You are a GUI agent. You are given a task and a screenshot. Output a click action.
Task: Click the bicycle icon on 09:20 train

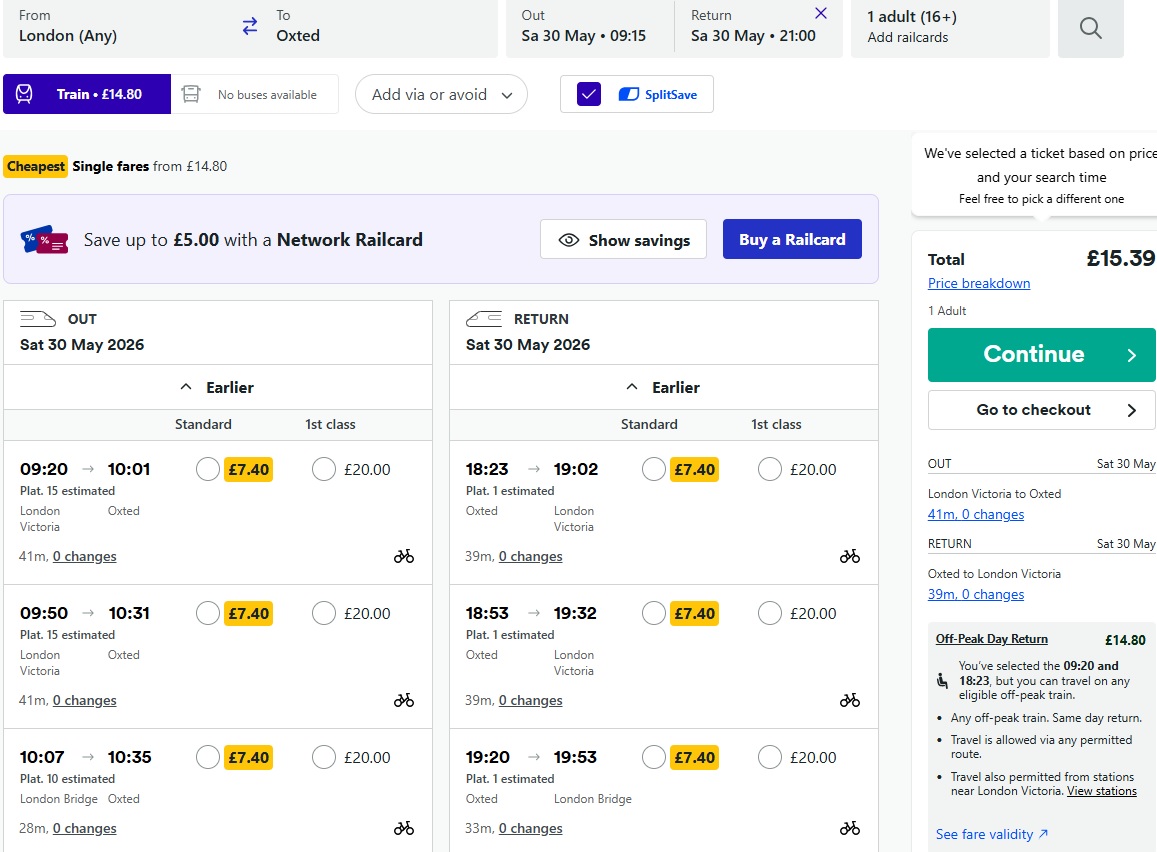(404, 556)
